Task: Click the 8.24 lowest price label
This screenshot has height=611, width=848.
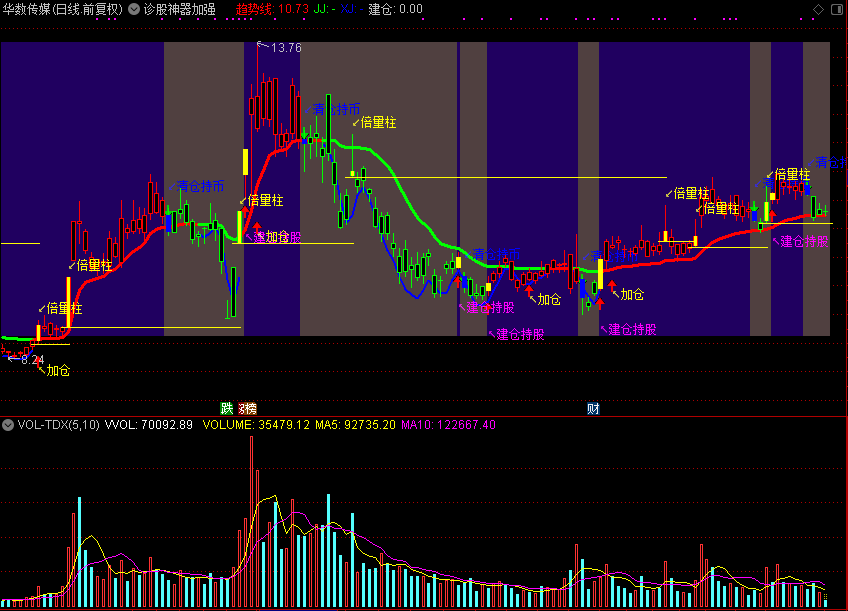Action: [x=32, y=360]
